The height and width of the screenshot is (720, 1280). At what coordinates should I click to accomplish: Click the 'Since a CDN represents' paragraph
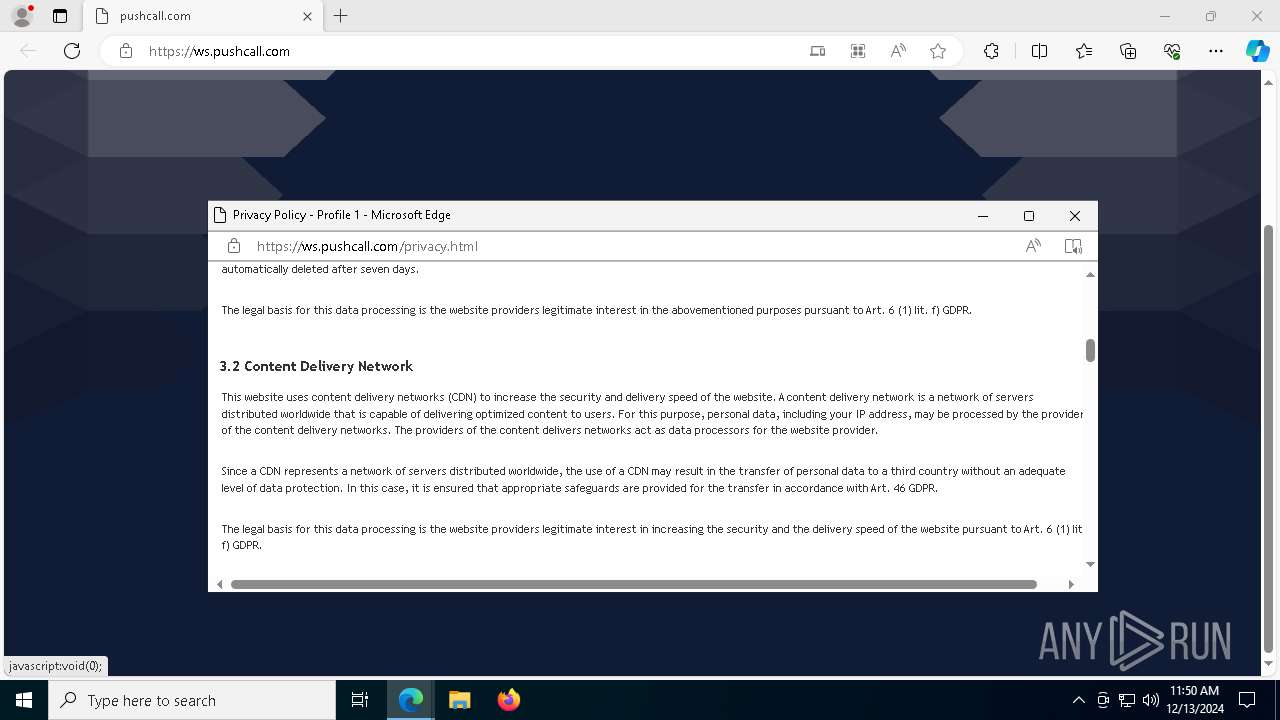pos(643,479)
